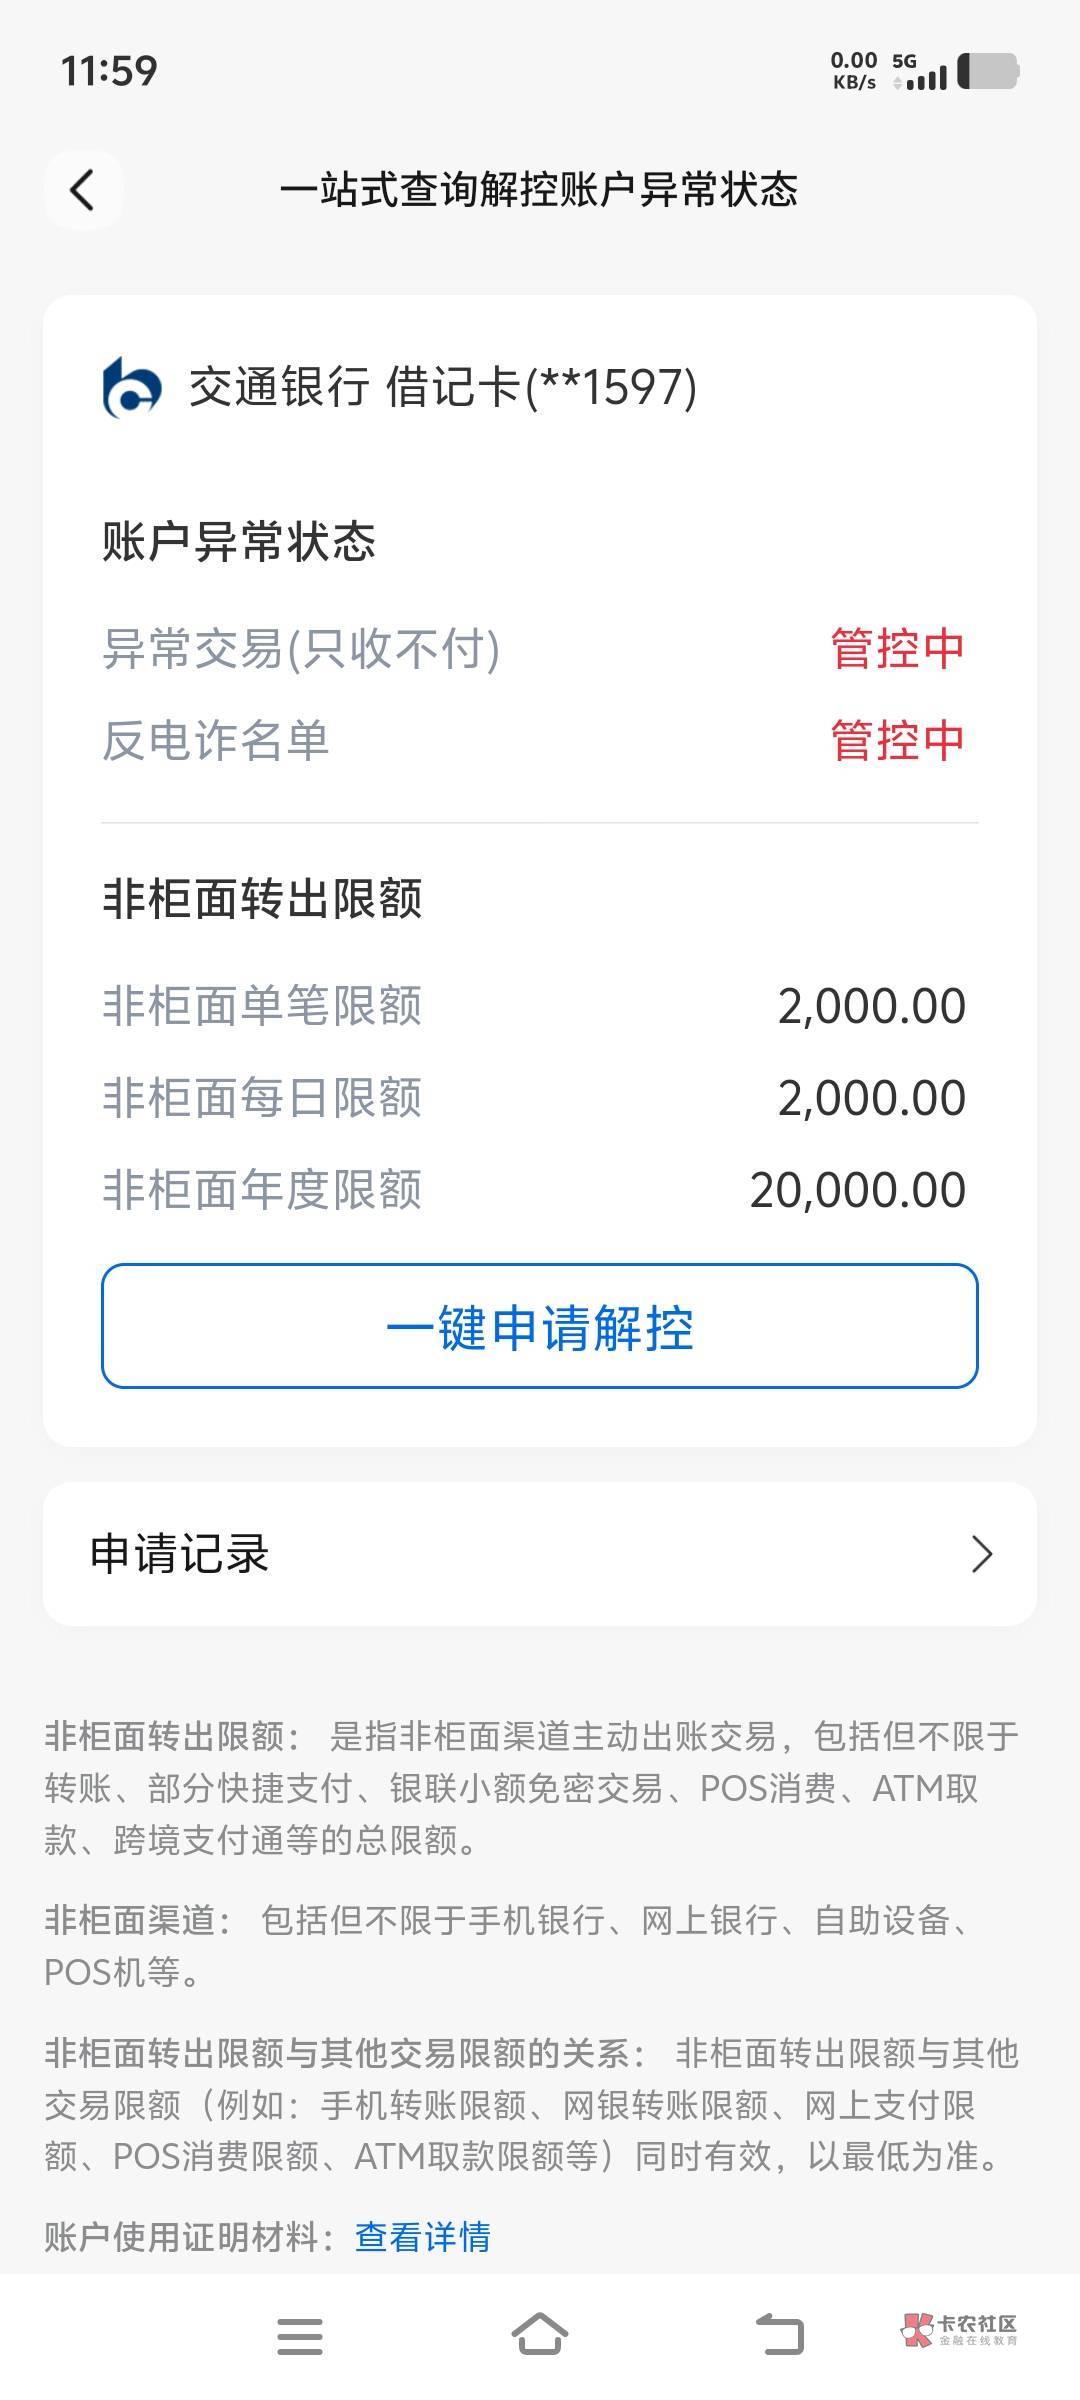
Task: Select the 非柜面单笔限额 amount 2,000.00
Action: click(871, 1006)
